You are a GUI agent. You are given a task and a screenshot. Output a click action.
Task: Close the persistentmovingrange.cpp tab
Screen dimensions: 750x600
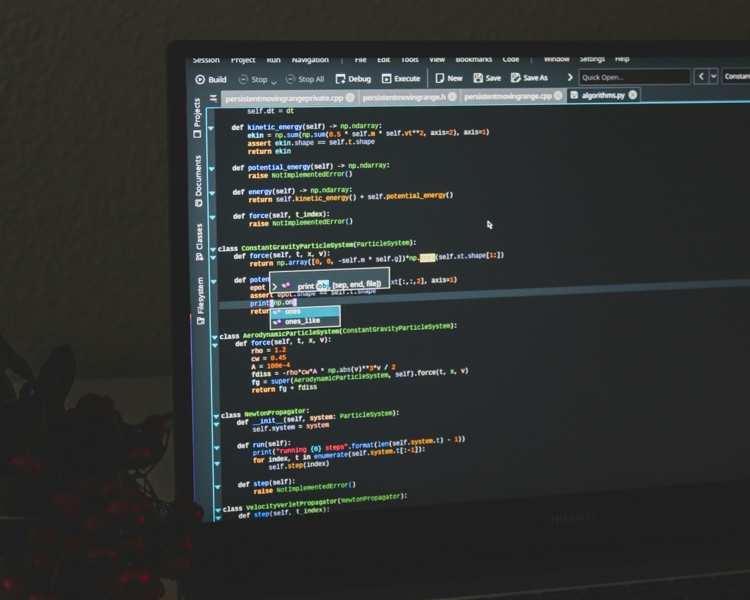(x=558, y=96)
